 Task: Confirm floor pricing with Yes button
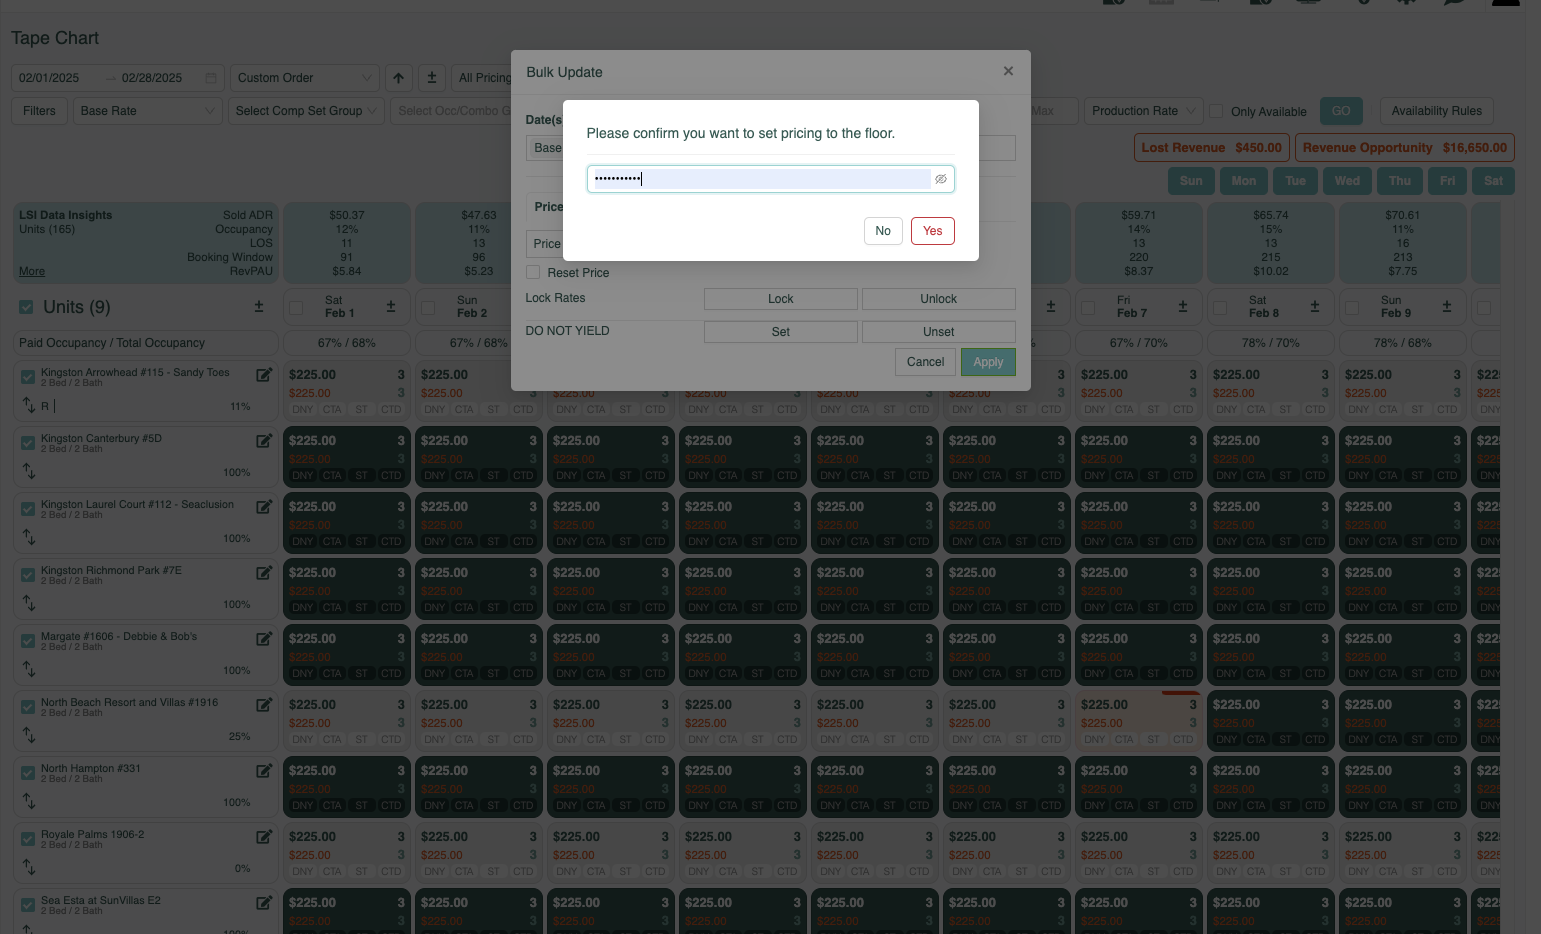tap(932, 231)
